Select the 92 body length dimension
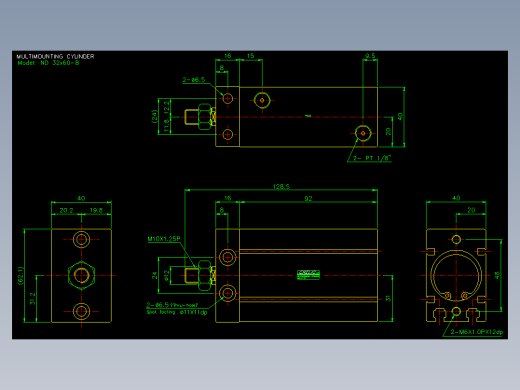Image resolution: width=520 pixels, height=390 pixels. tap(308, 199)
